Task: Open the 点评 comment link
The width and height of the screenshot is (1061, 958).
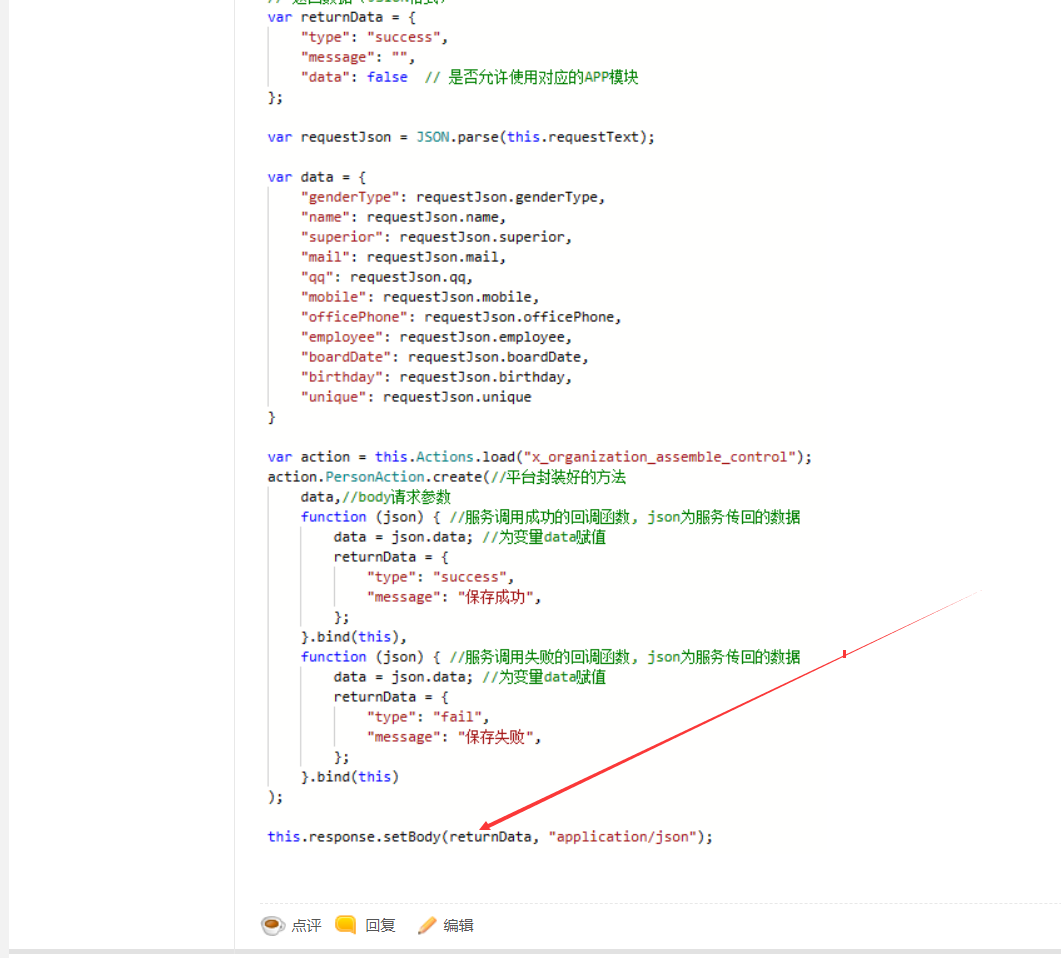Action: click(x=307, y=926)
